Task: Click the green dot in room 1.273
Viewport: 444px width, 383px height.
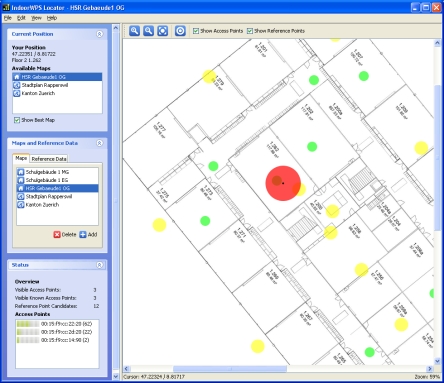Action: tap(205, 220)
